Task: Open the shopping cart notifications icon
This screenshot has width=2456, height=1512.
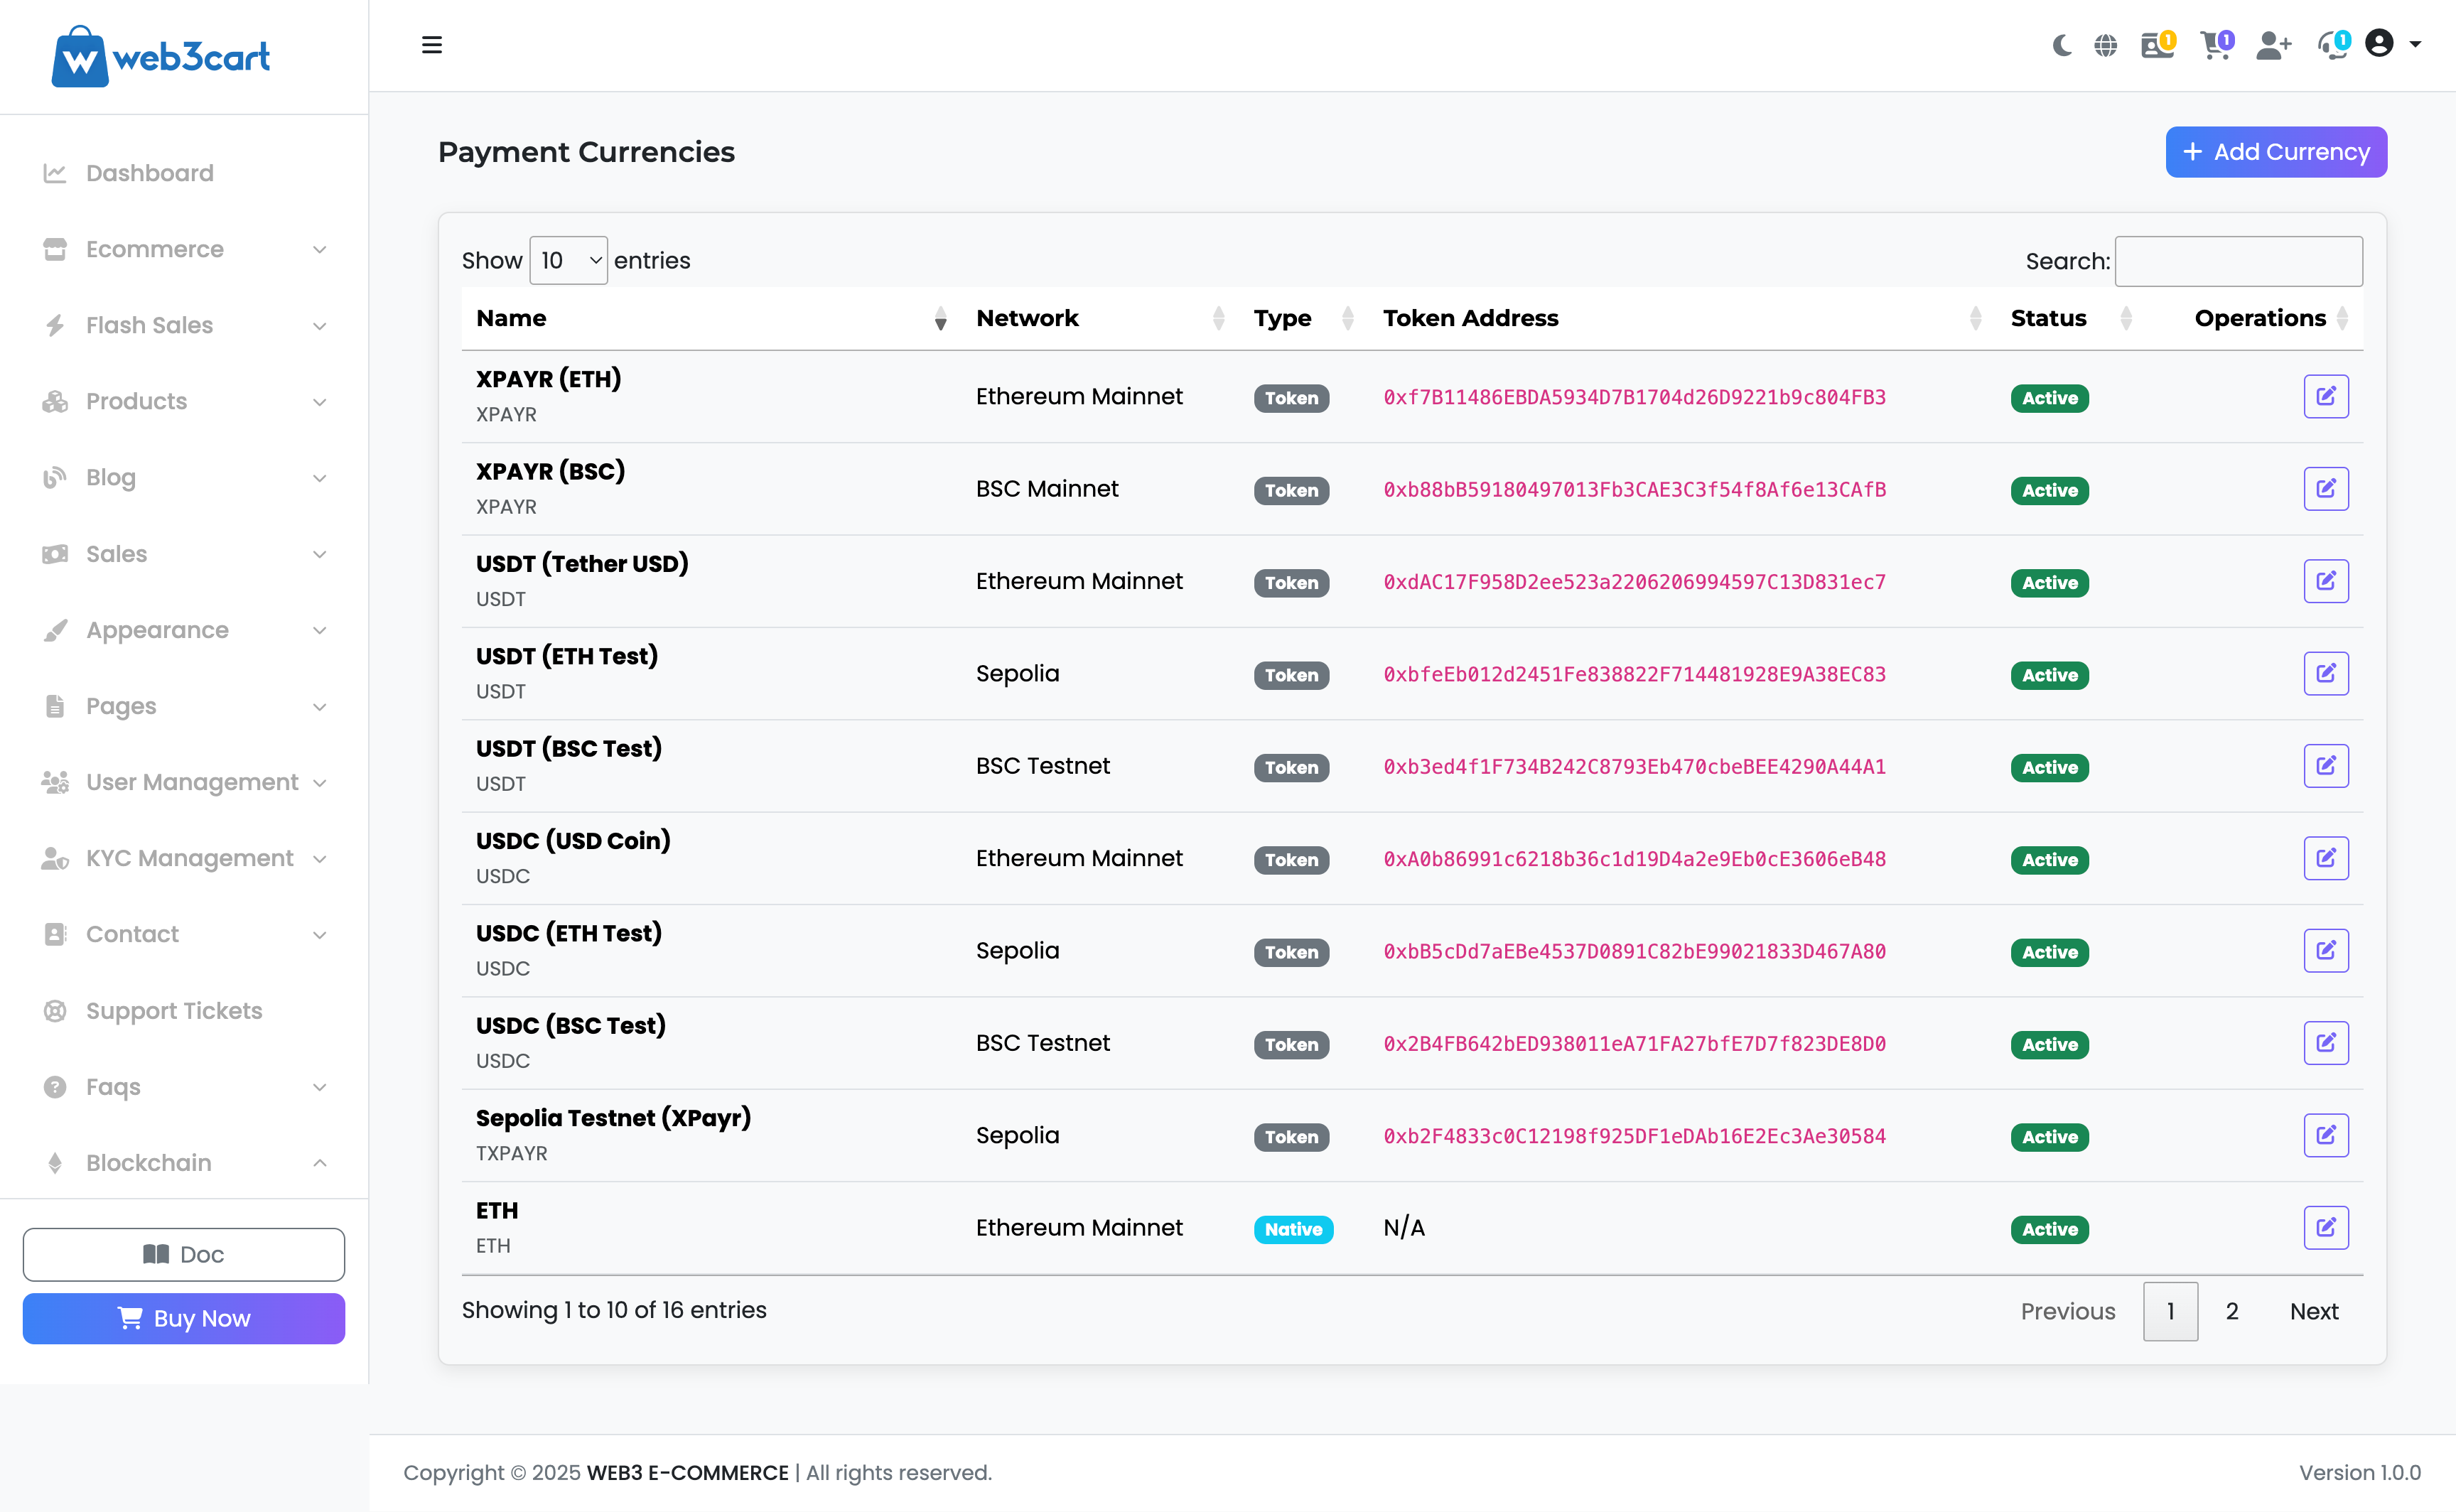Action: 2215,45
